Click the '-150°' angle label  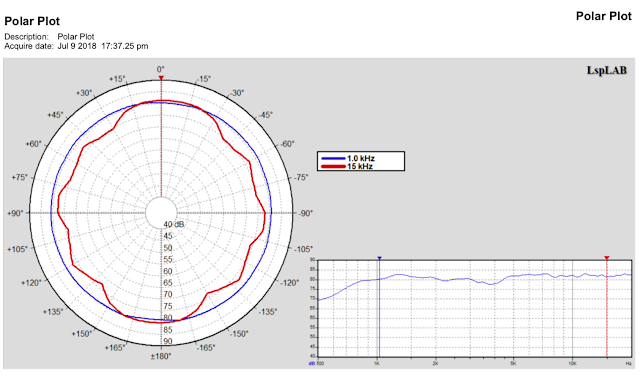click(x=239, y=334)
